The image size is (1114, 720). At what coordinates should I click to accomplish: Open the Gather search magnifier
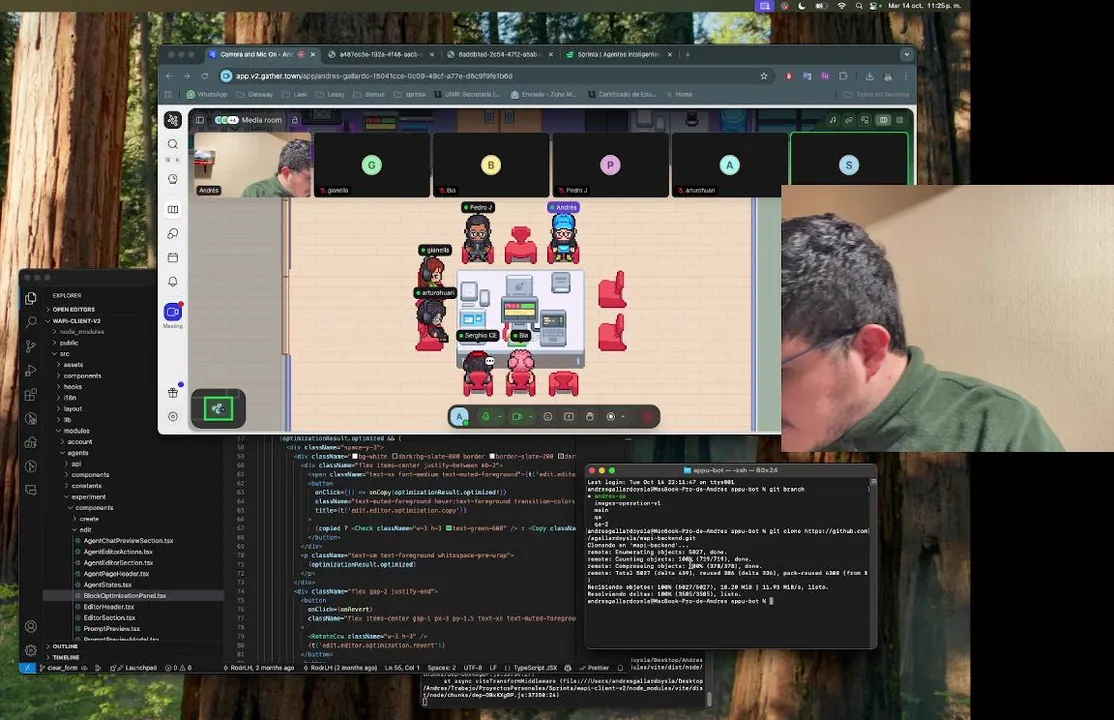click(x=173, y=144)
